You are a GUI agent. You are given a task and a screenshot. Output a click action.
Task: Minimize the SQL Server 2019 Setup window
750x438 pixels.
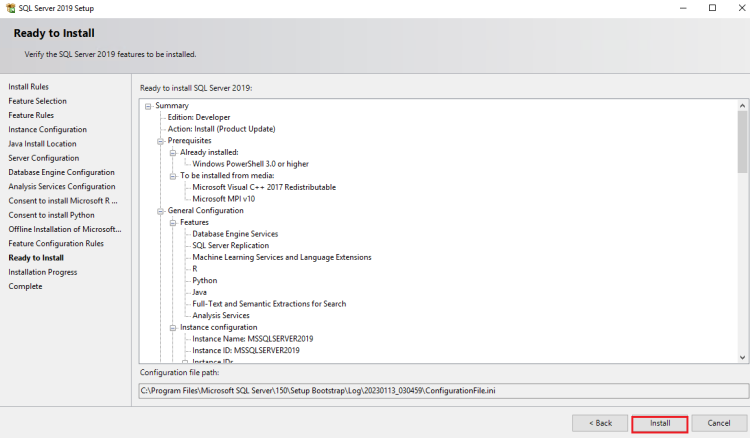click(683, 8)
